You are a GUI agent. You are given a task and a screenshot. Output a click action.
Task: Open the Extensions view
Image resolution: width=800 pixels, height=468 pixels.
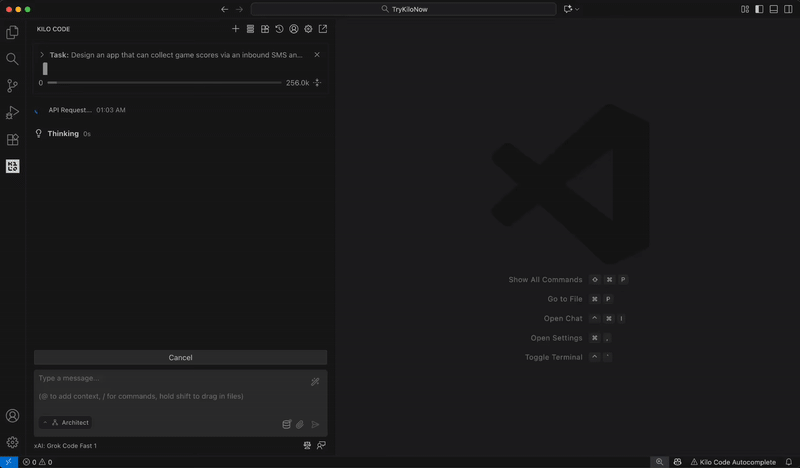(x=12, y=139)
